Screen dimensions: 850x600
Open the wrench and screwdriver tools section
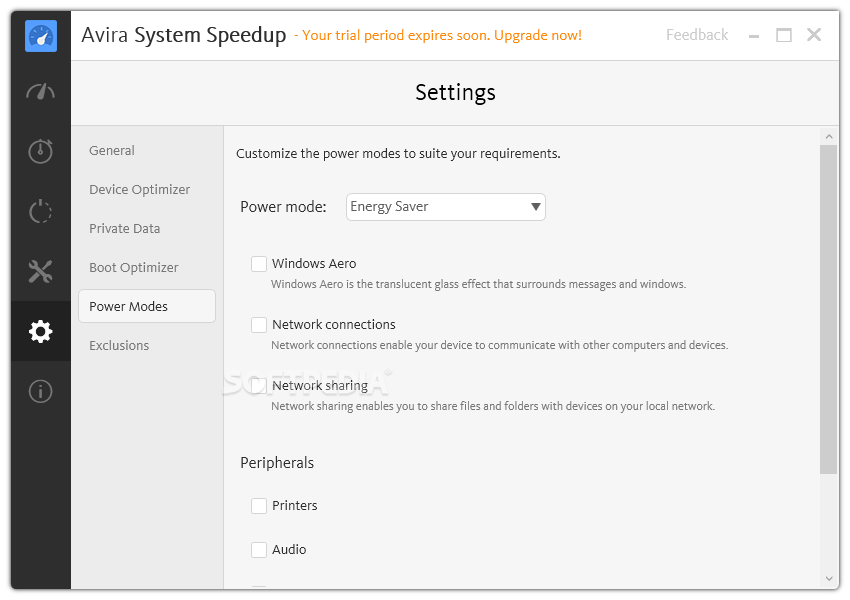click(41, 272)
